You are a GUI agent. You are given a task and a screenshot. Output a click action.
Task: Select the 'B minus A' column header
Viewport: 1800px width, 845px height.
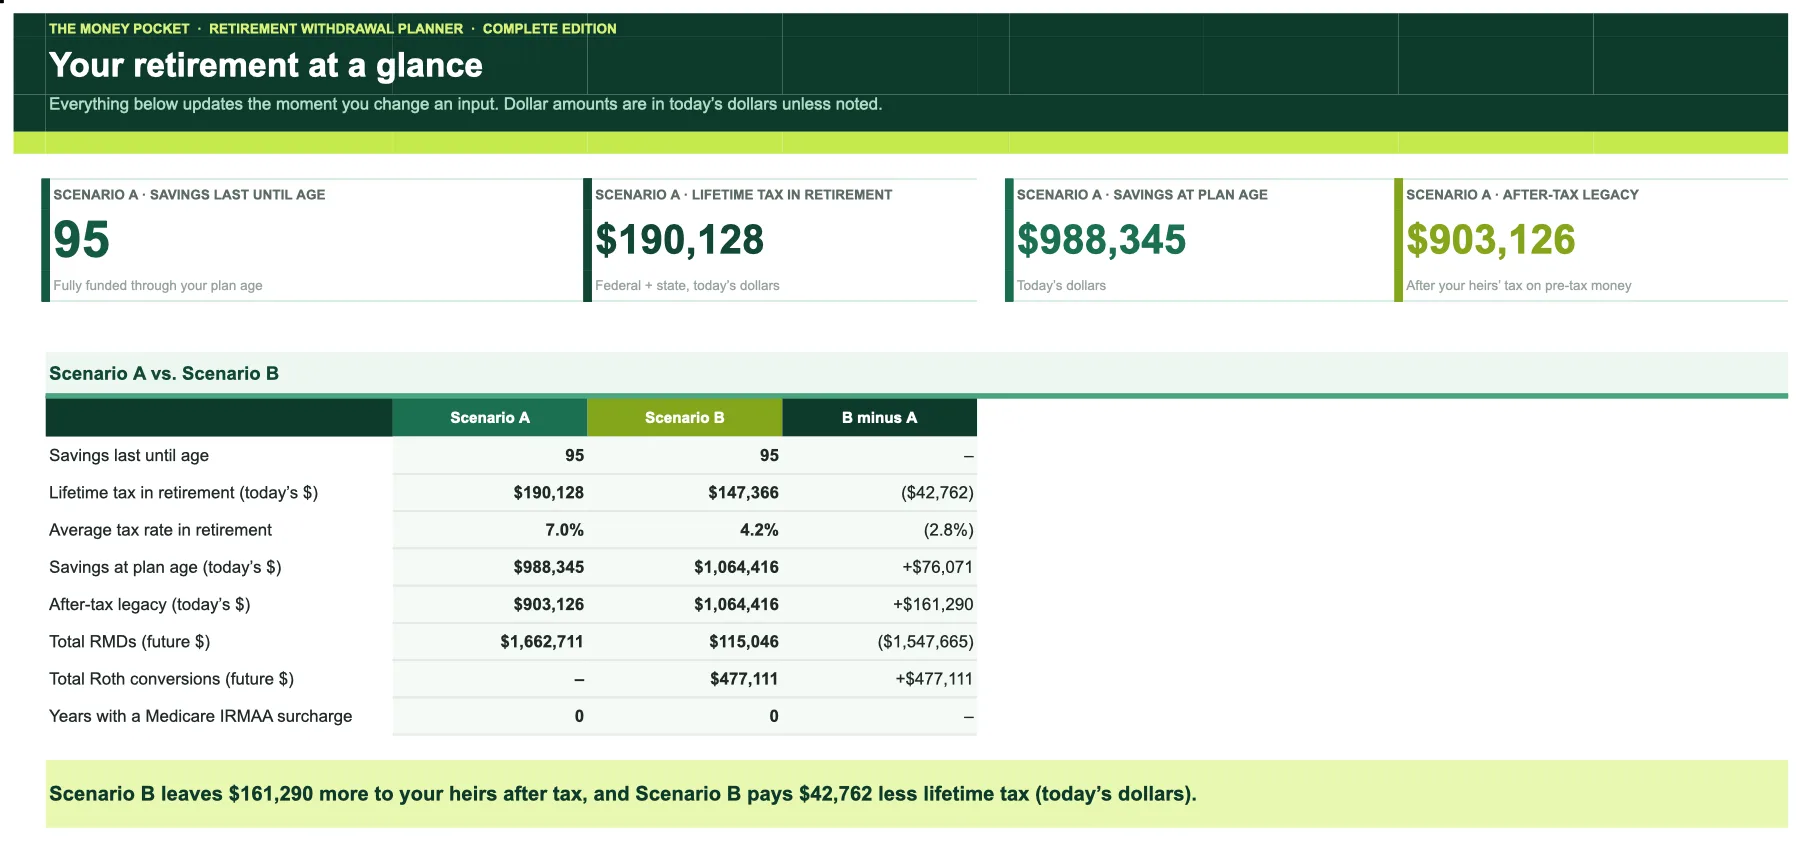(x=879, y=418)
